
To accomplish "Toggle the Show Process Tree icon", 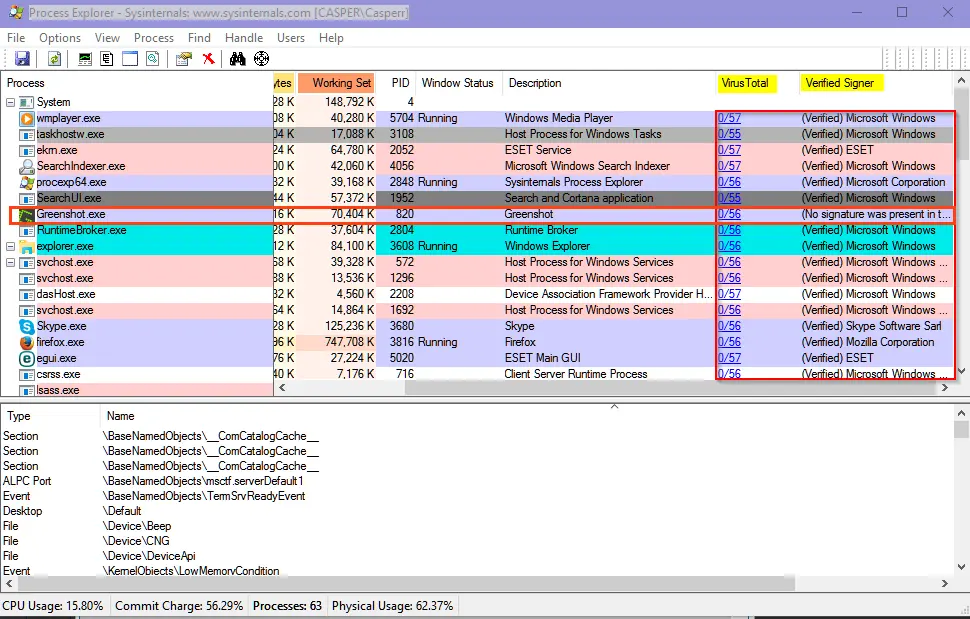I will point(107,59).
